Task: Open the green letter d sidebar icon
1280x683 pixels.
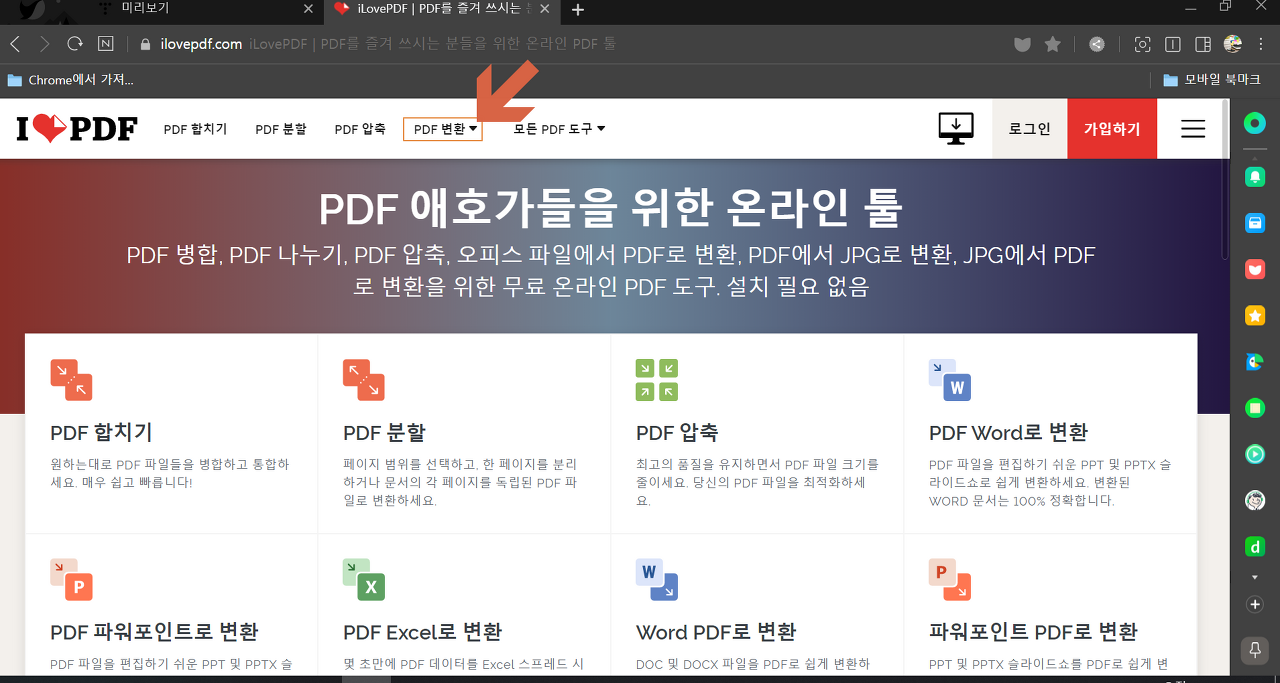Action: click(1254, 547)
